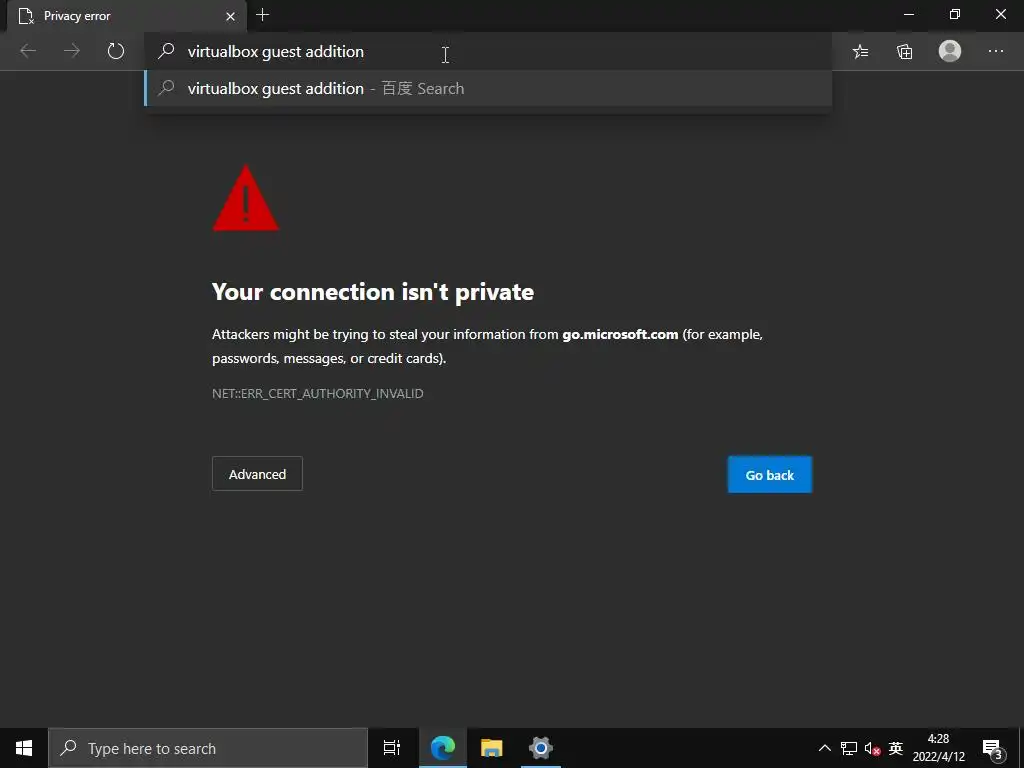The height and width of the screenshot is (768, 1024).
Task: Click the browser Refresh icon
Action: click(116, 51)
